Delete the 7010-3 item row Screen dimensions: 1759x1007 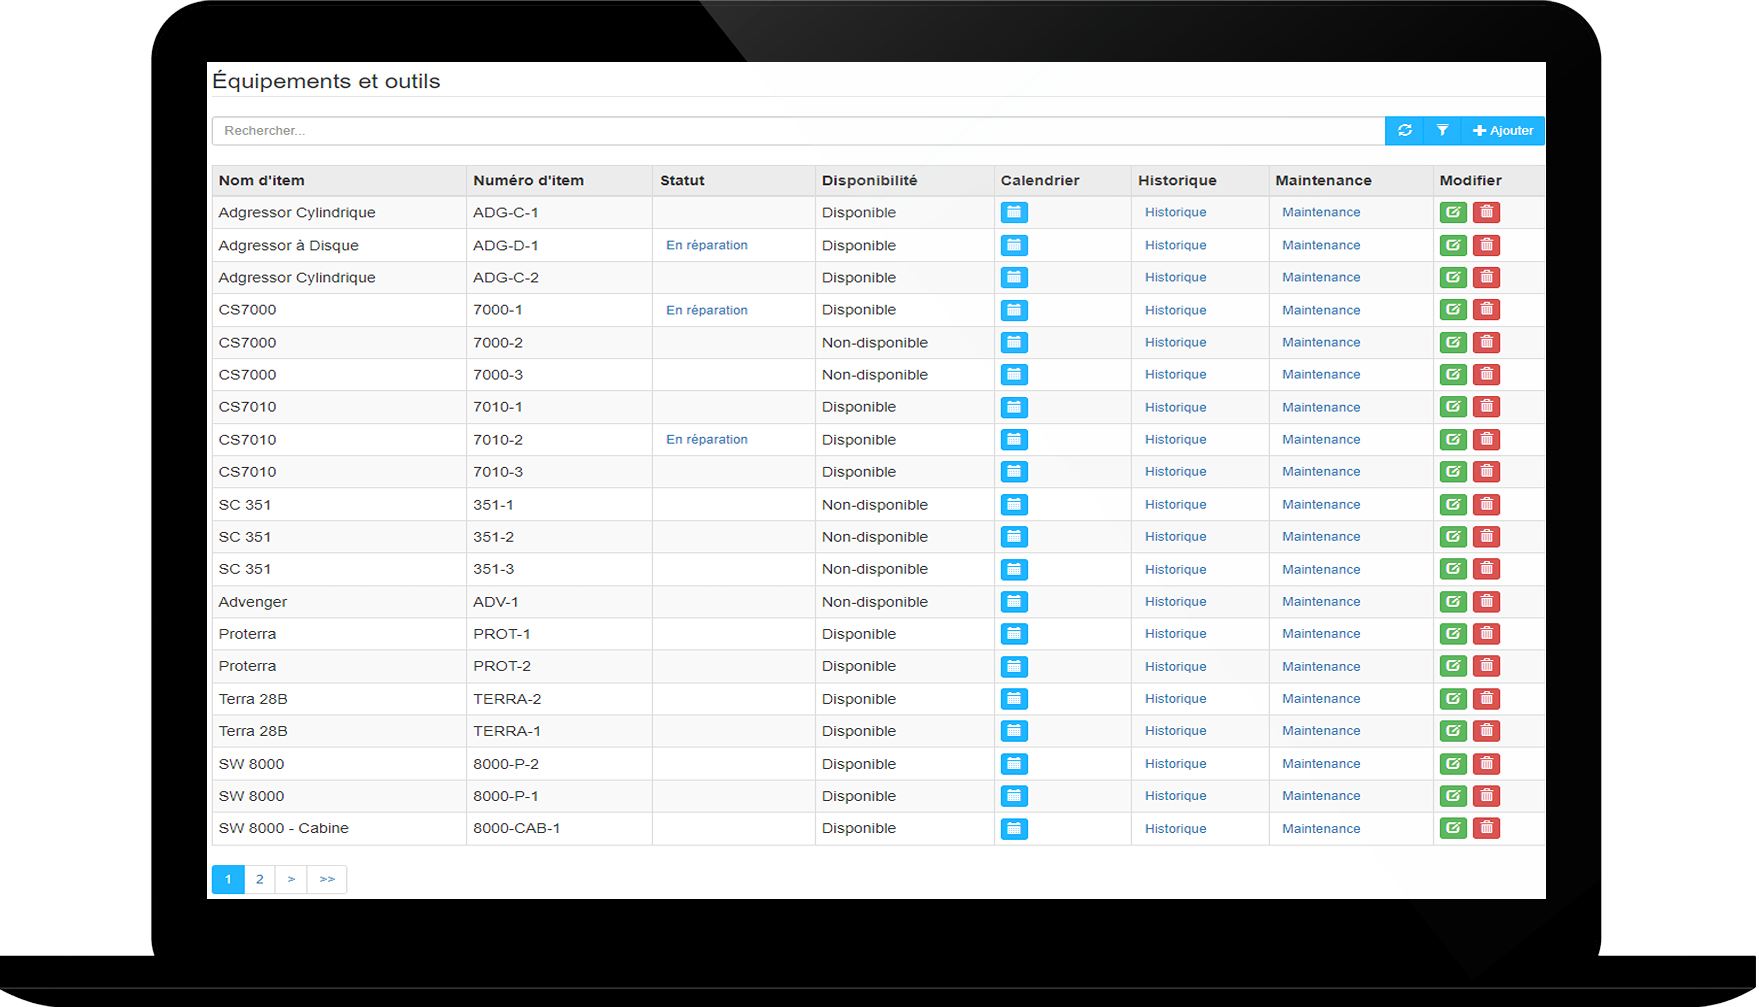(1486, 472)
